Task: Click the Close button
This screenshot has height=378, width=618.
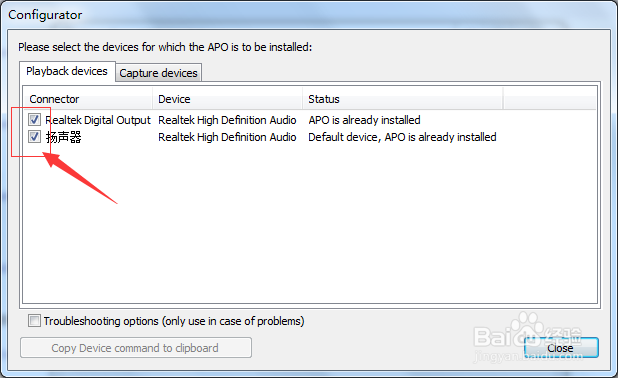Action: tap(561, 348)
